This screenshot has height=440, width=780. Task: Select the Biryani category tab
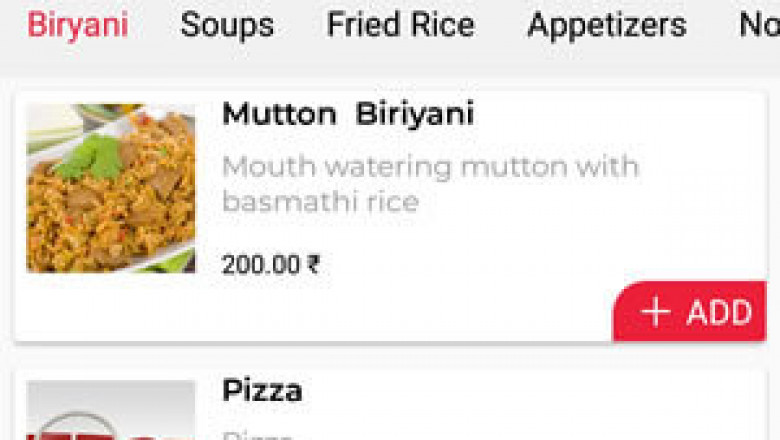(x=77, y=25)
